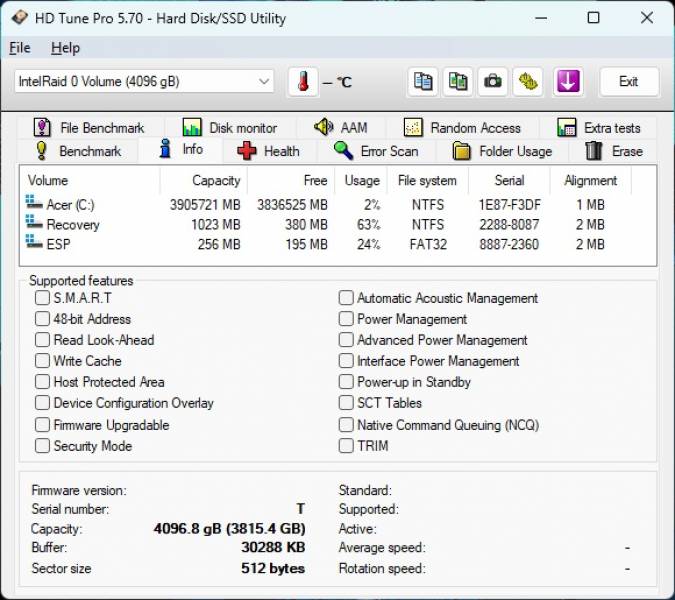675x600 pixels.
Task: Switch to the Disk monitor tab
Action: (229, 128)
